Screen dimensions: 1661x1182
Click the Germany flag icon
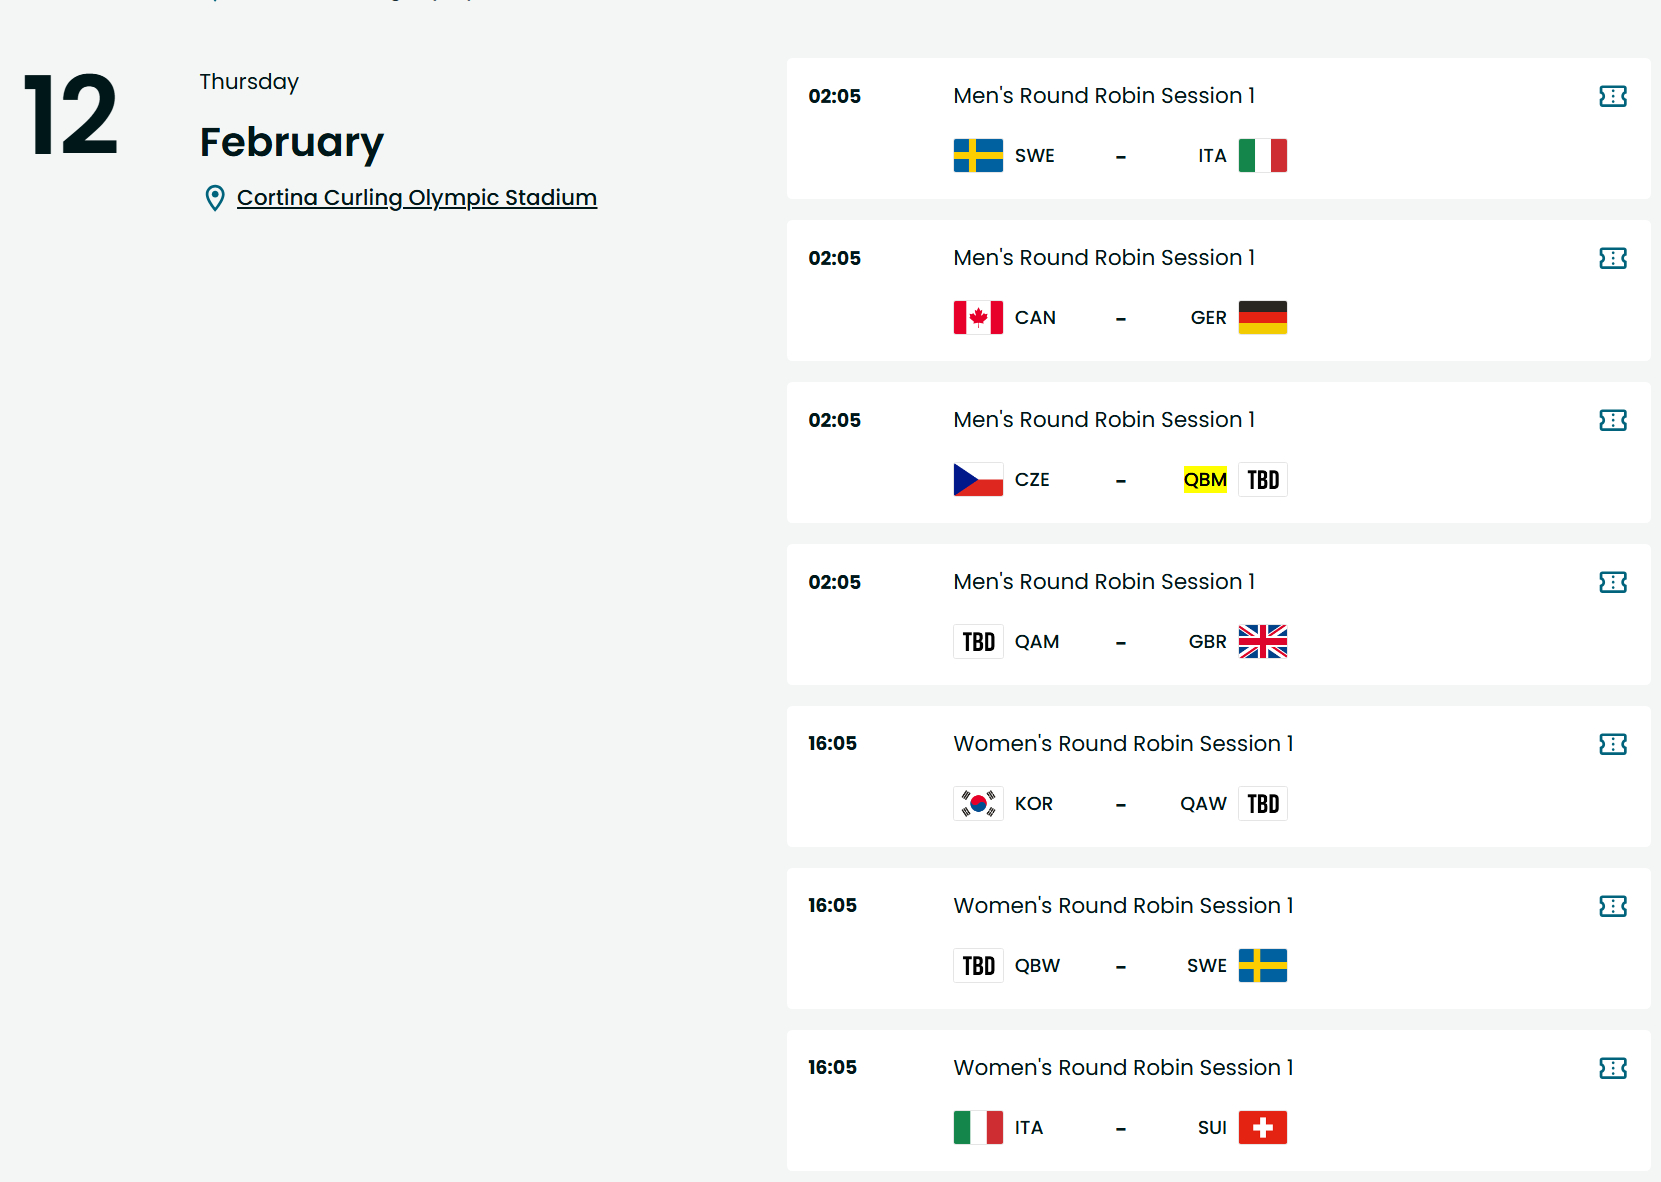(x=1263, y=317)
